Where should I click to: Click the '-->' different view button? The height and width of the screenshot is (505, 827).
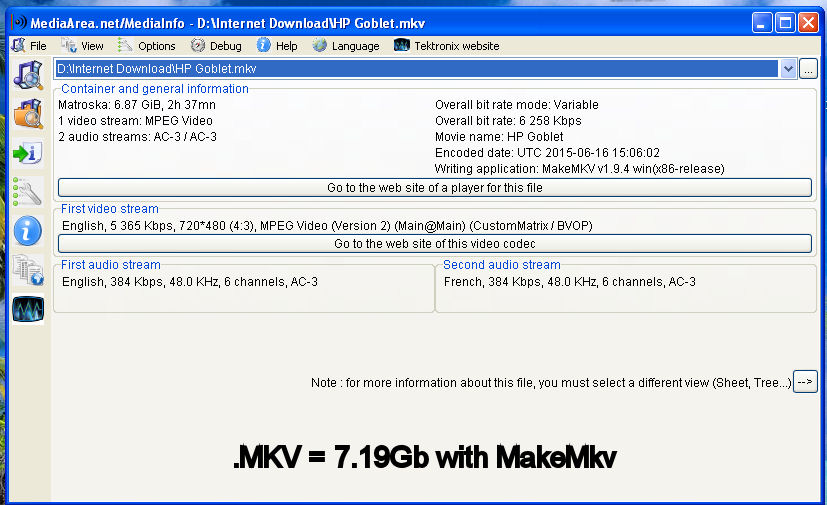coord(805,382)
